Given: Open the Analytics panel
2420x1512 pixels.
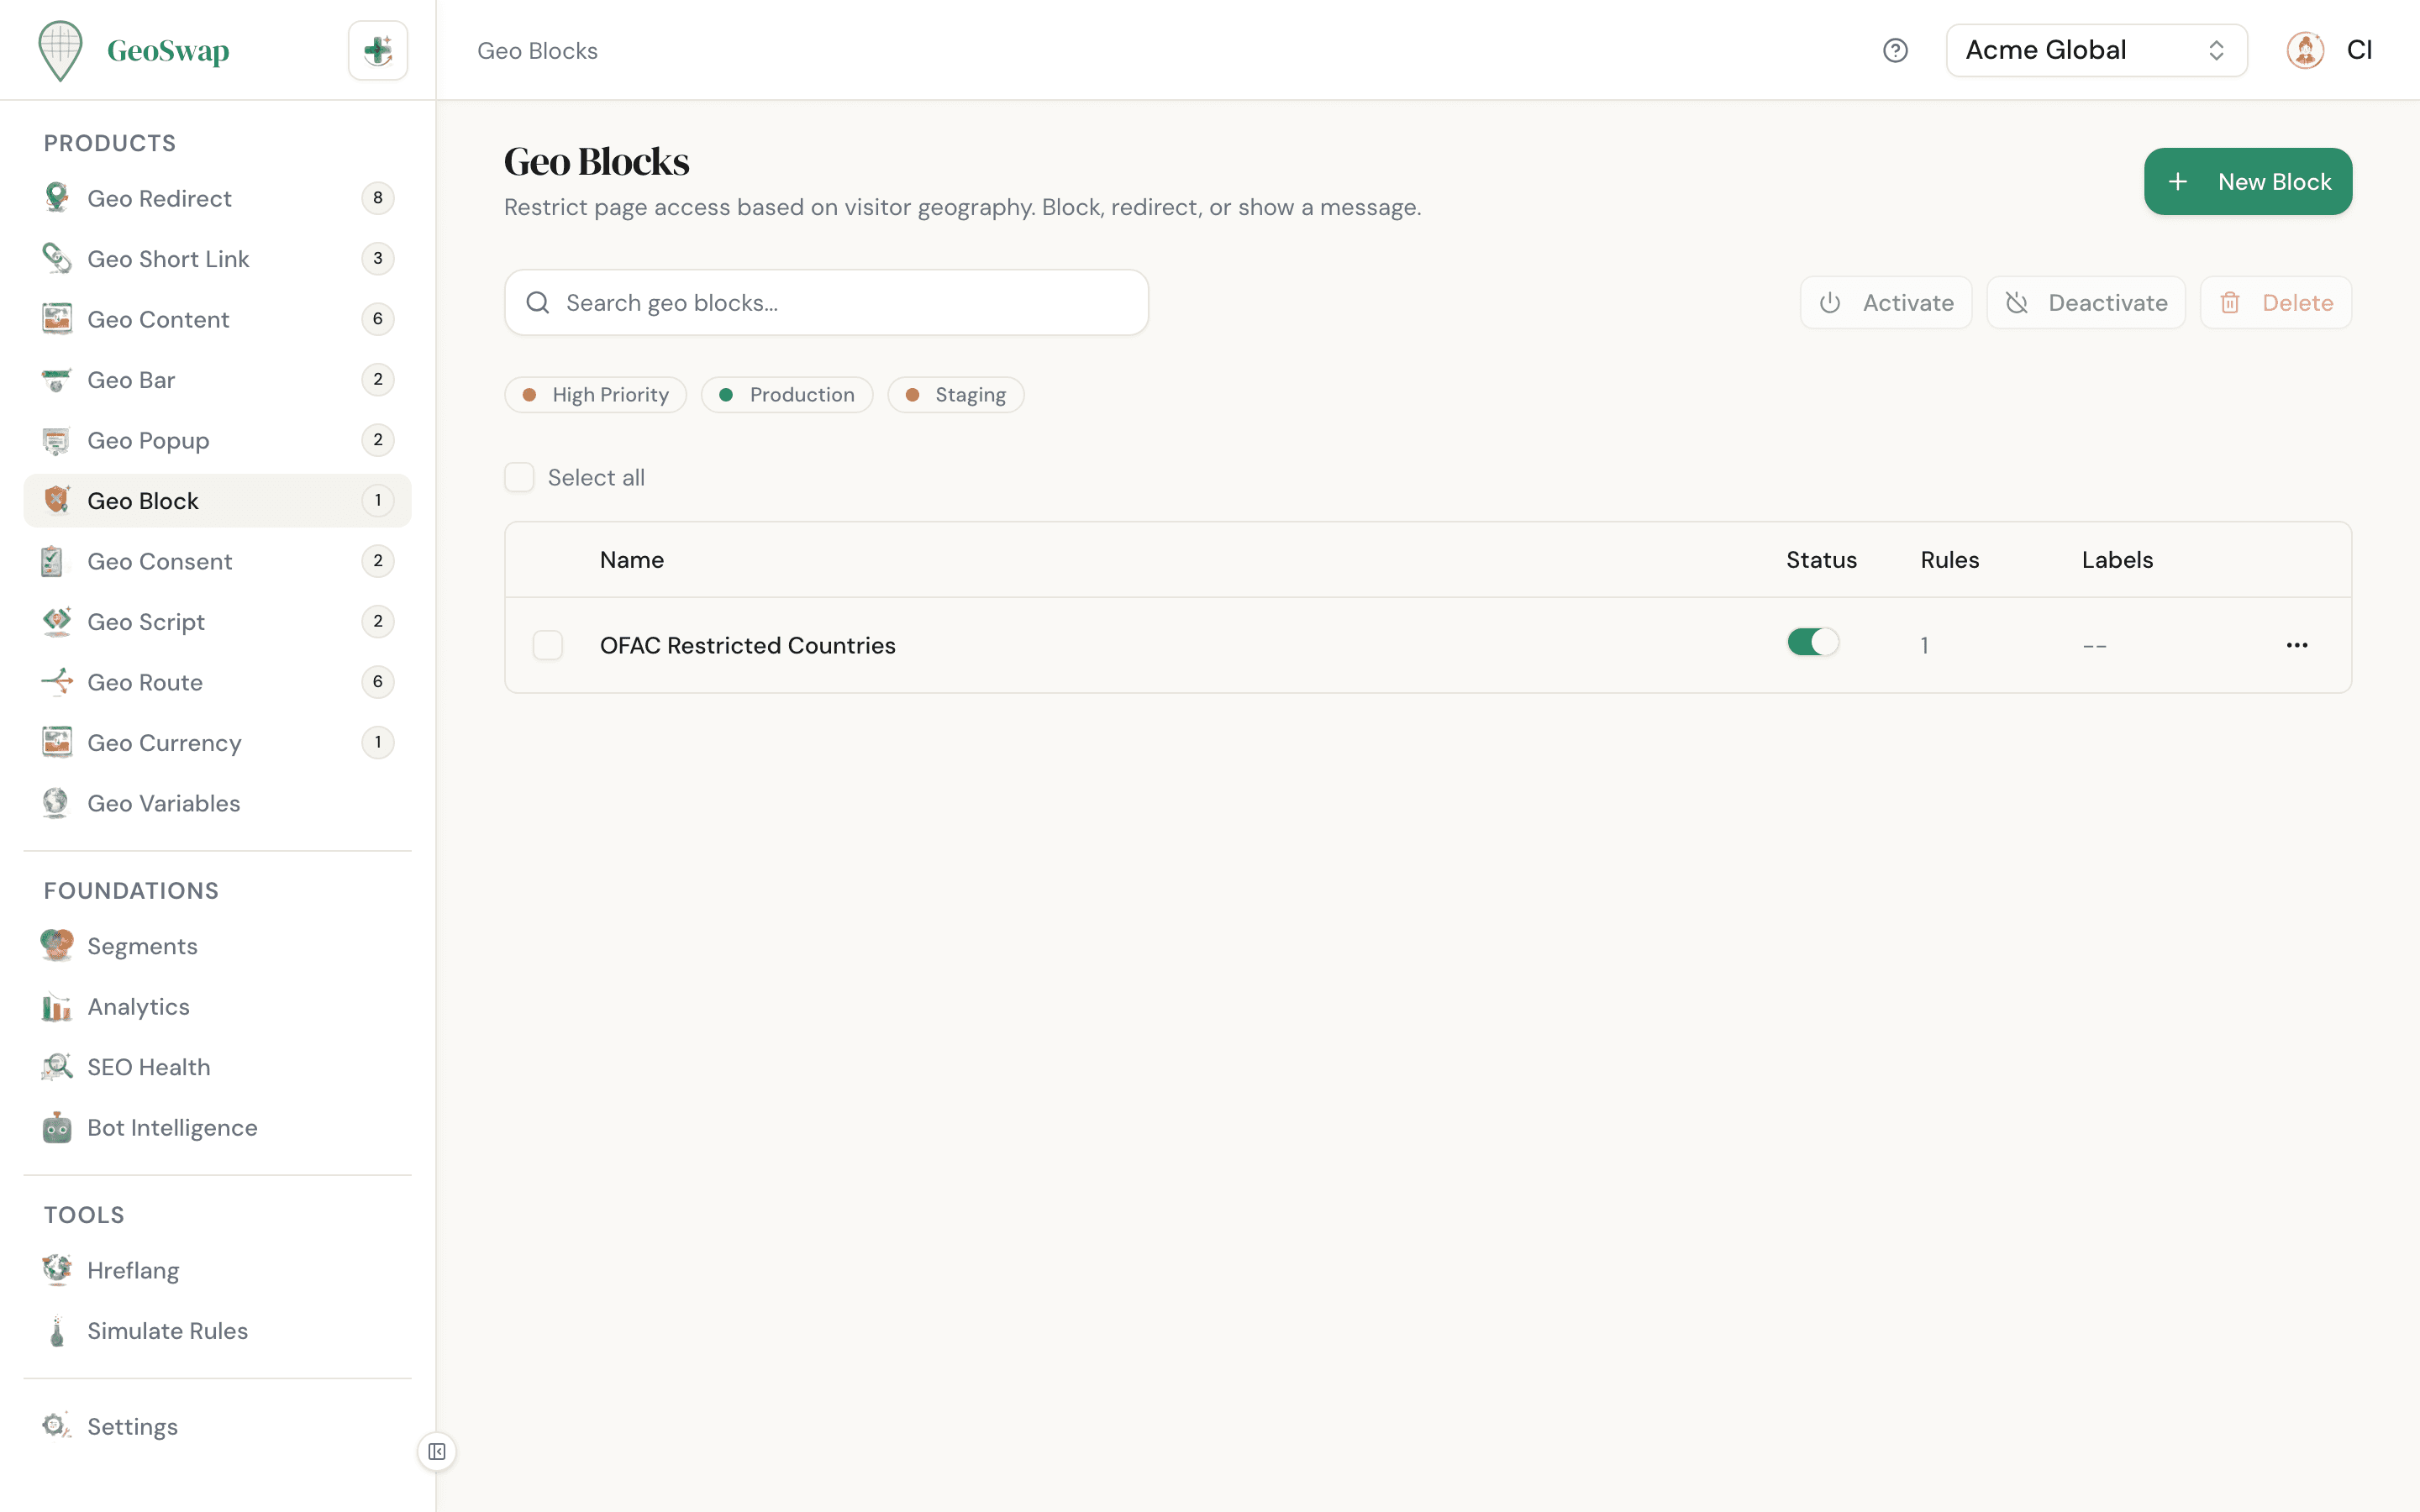Looking at the screenshot, I should (x=138, y=1007).
